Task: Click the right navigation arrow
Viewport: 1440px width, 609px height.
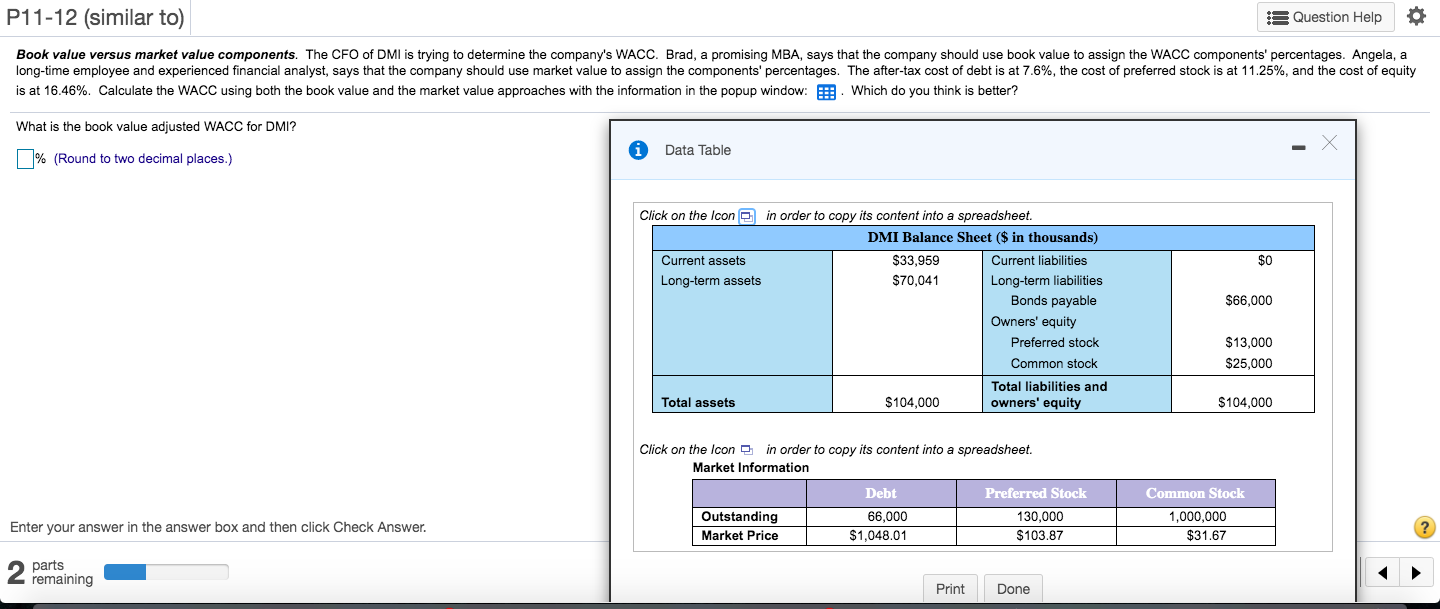Action: pyautogui.click(x=1417, y=572)
